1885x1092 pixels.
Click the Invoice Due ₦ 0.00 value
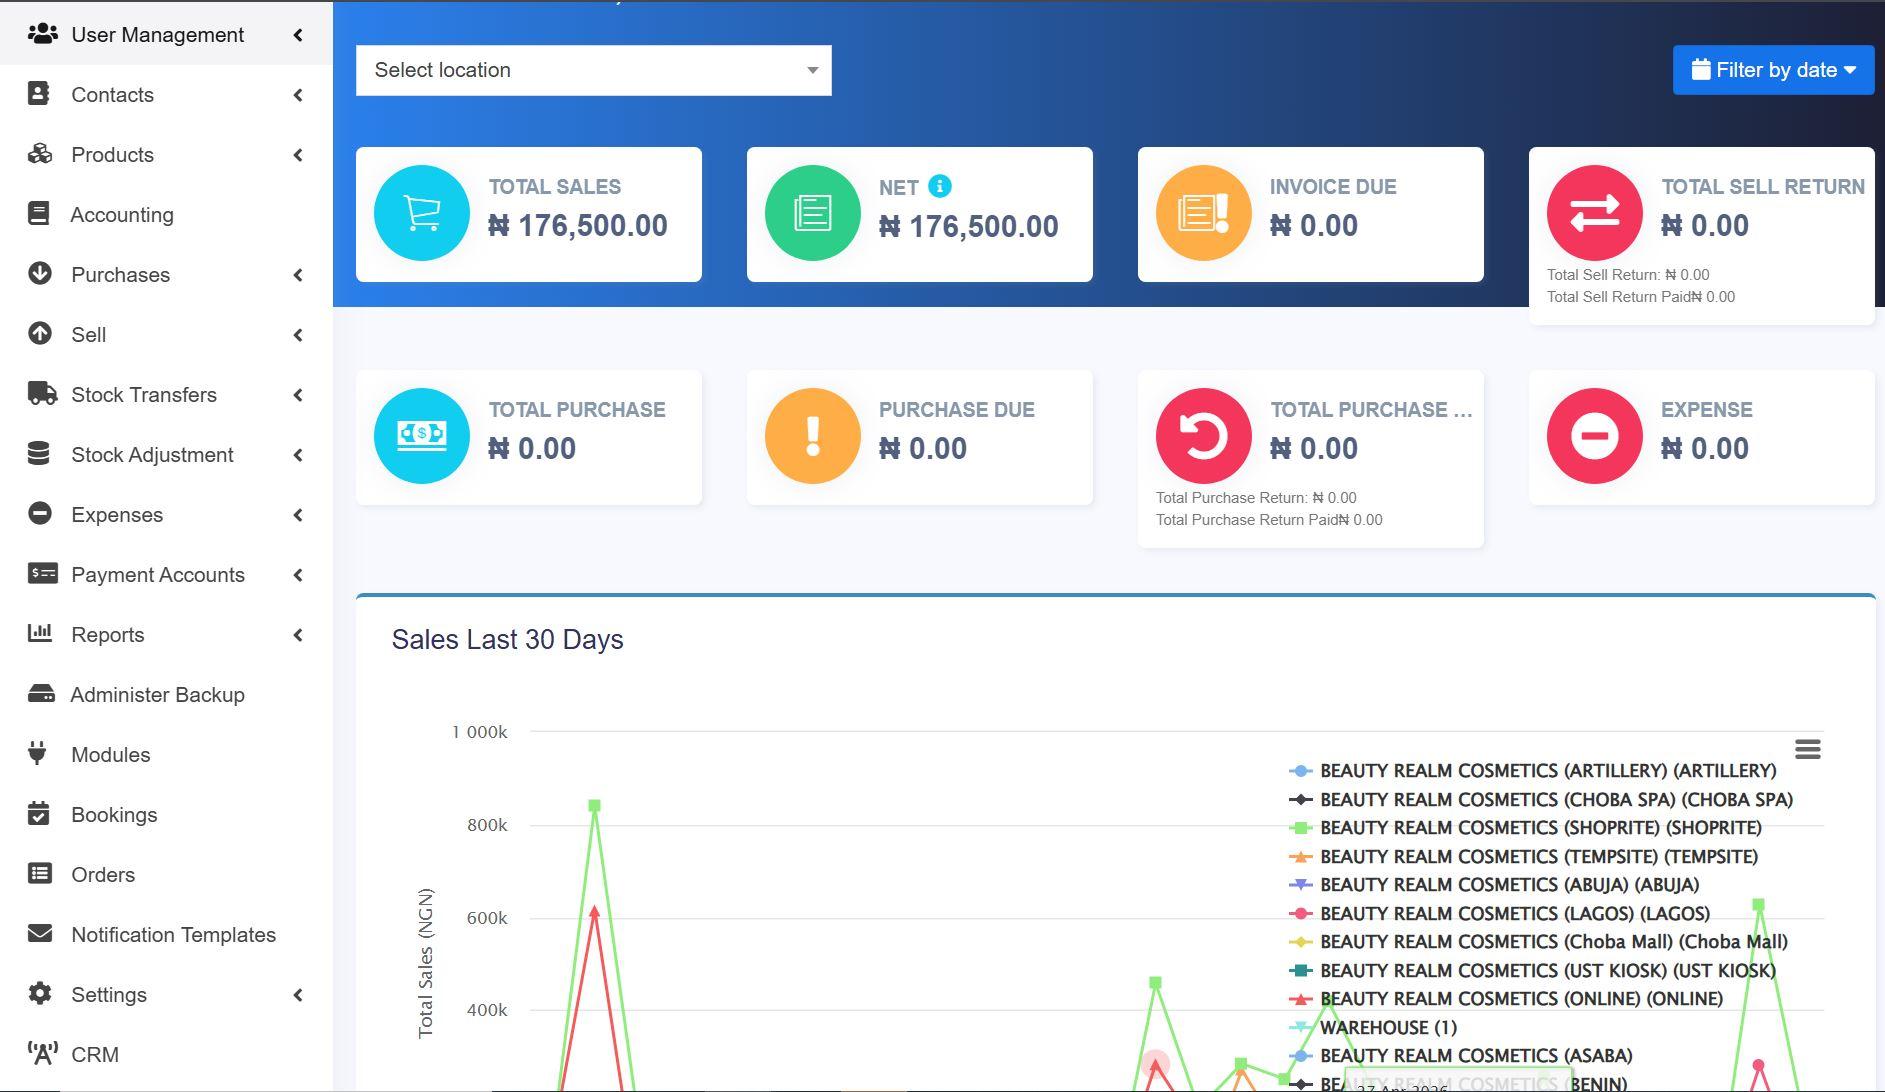1314,226
